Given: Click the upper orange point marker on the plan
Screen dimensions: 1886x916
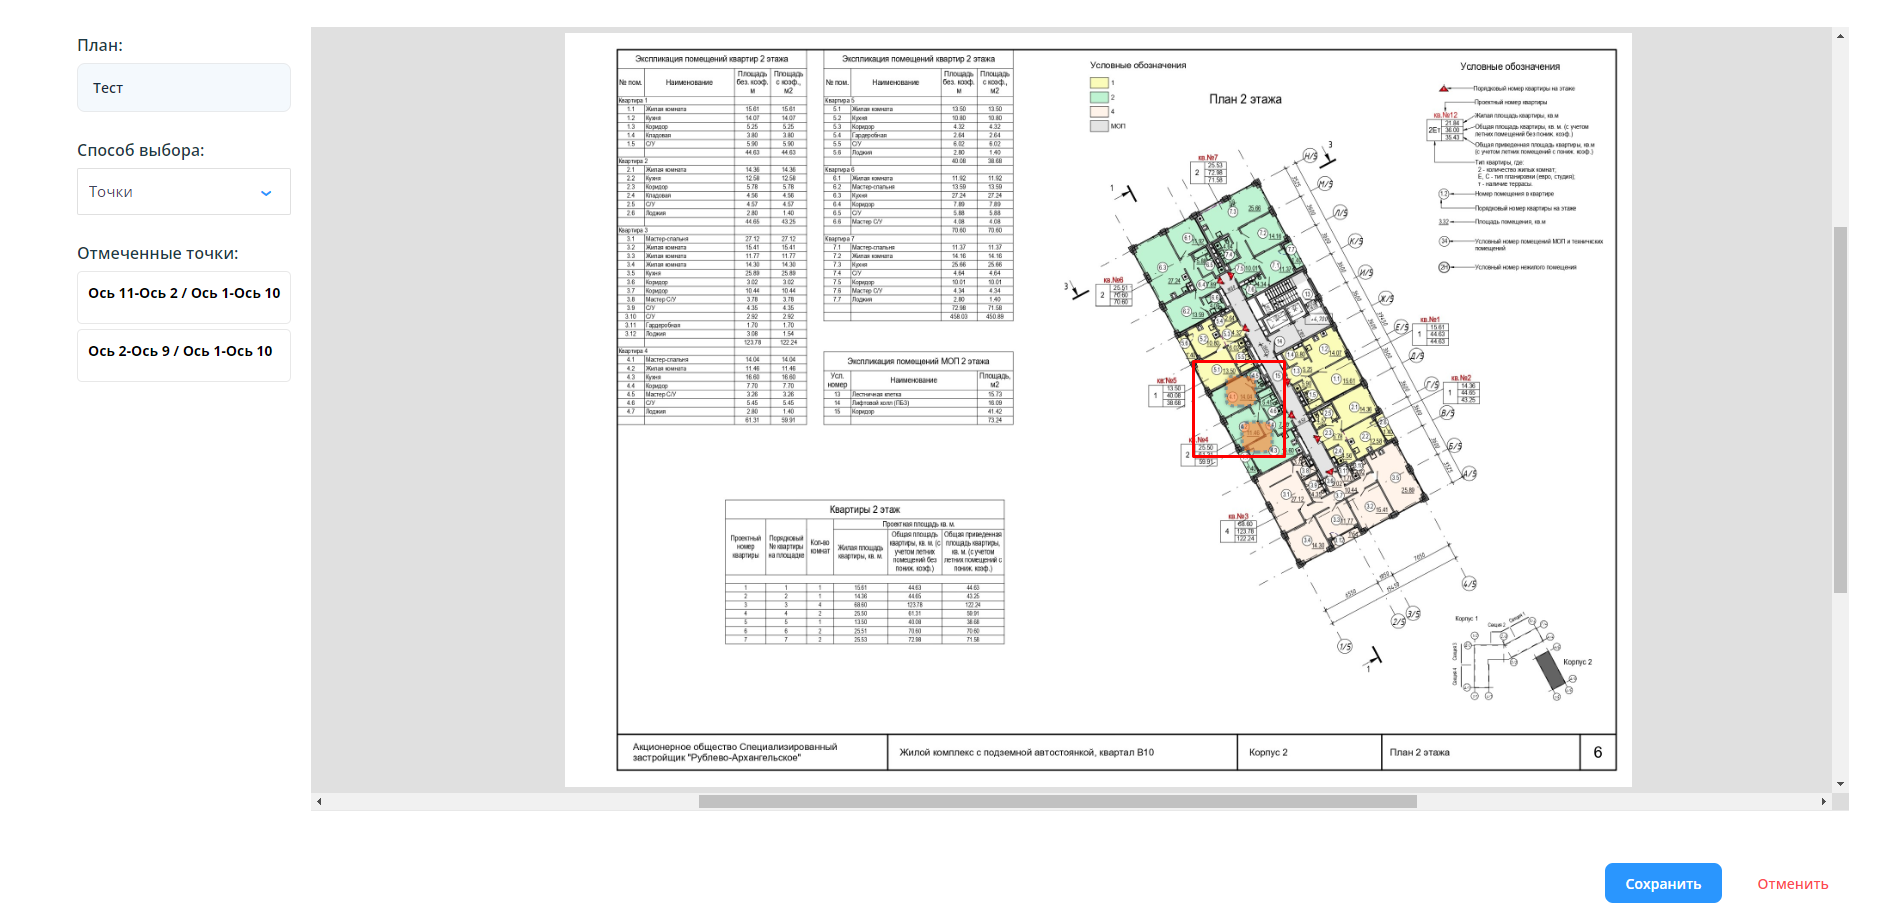Looking at the screenshot, I should 1241,389.
